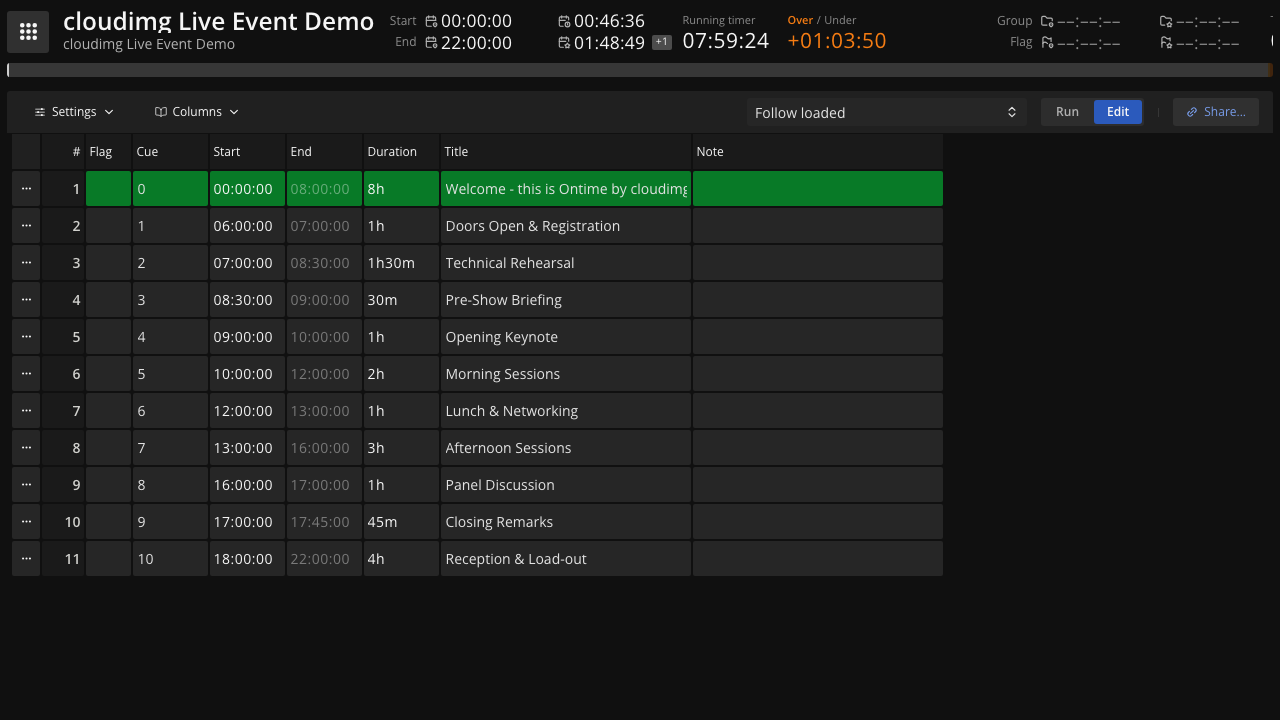Viewport: 1280px width, 720px height.
Task: Click the 8h duration cell
Action: click(401, 189)
